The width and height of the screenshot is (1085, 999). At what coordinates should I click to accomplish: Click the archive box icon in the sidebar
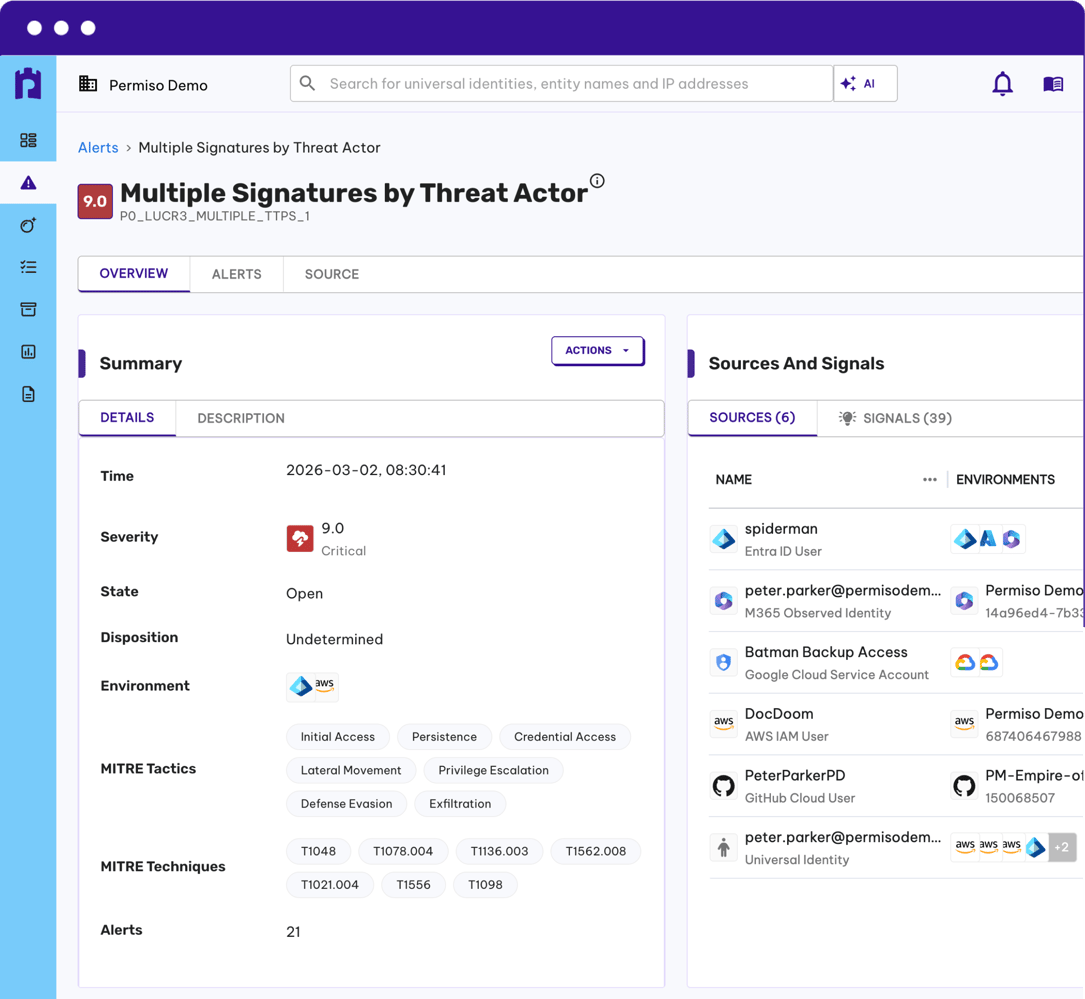(x=28, y=309)
